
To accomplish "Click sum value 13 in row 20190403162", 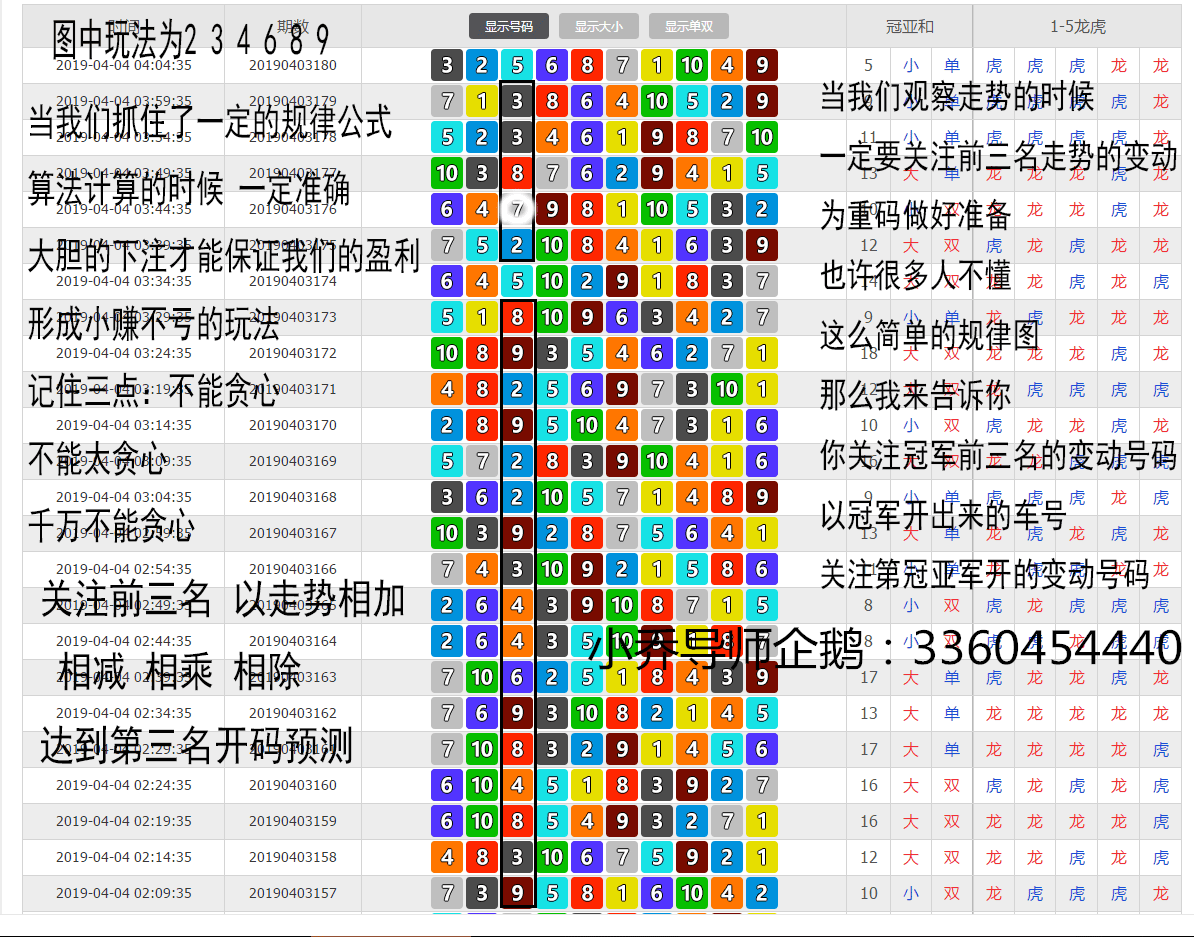I will pos(869,713).
